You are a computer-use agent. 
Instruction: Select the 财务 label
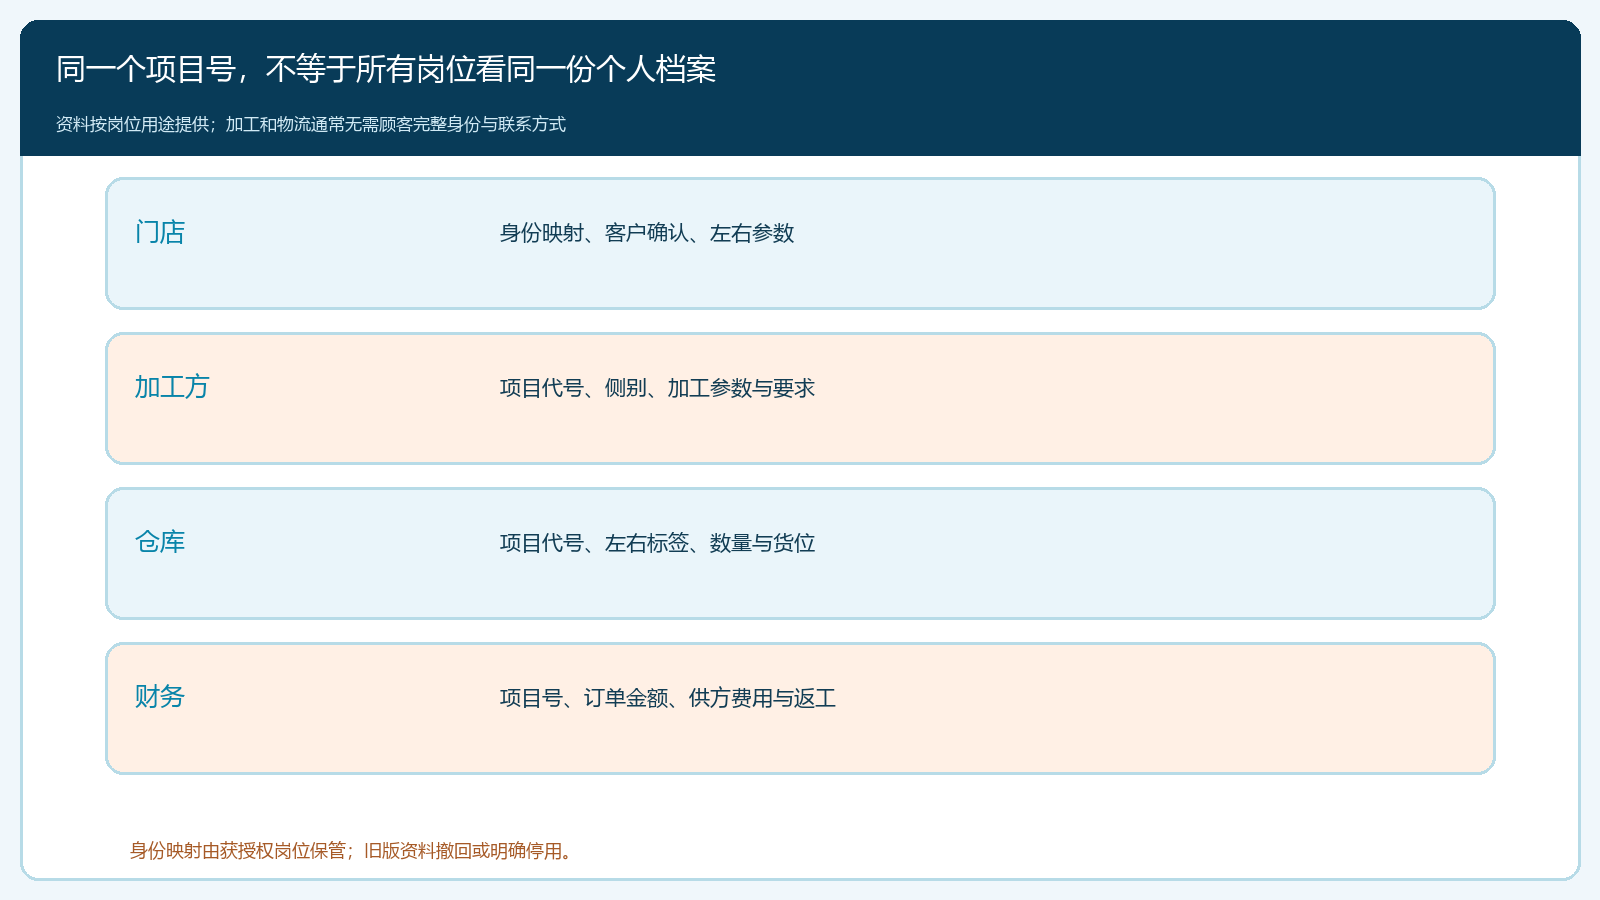tap(160, 697)
